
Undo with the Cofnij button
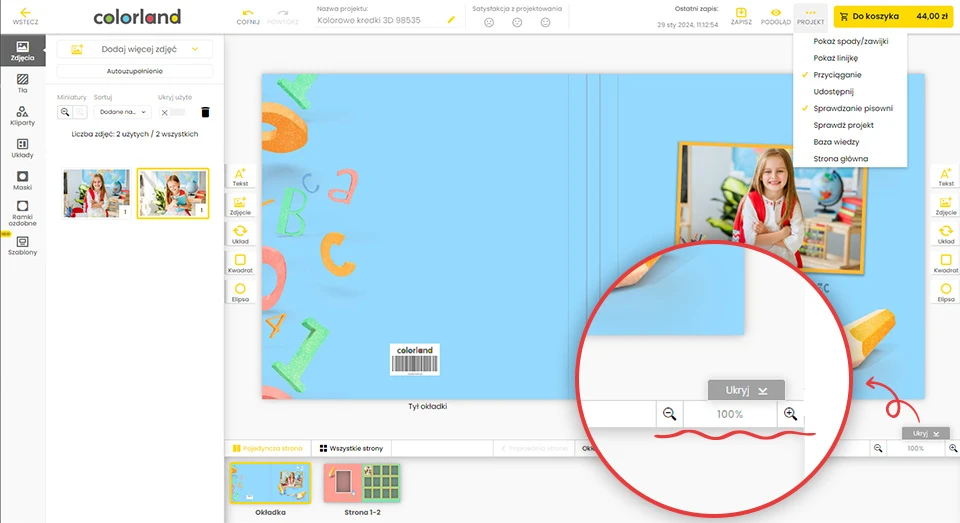[248, 17]
